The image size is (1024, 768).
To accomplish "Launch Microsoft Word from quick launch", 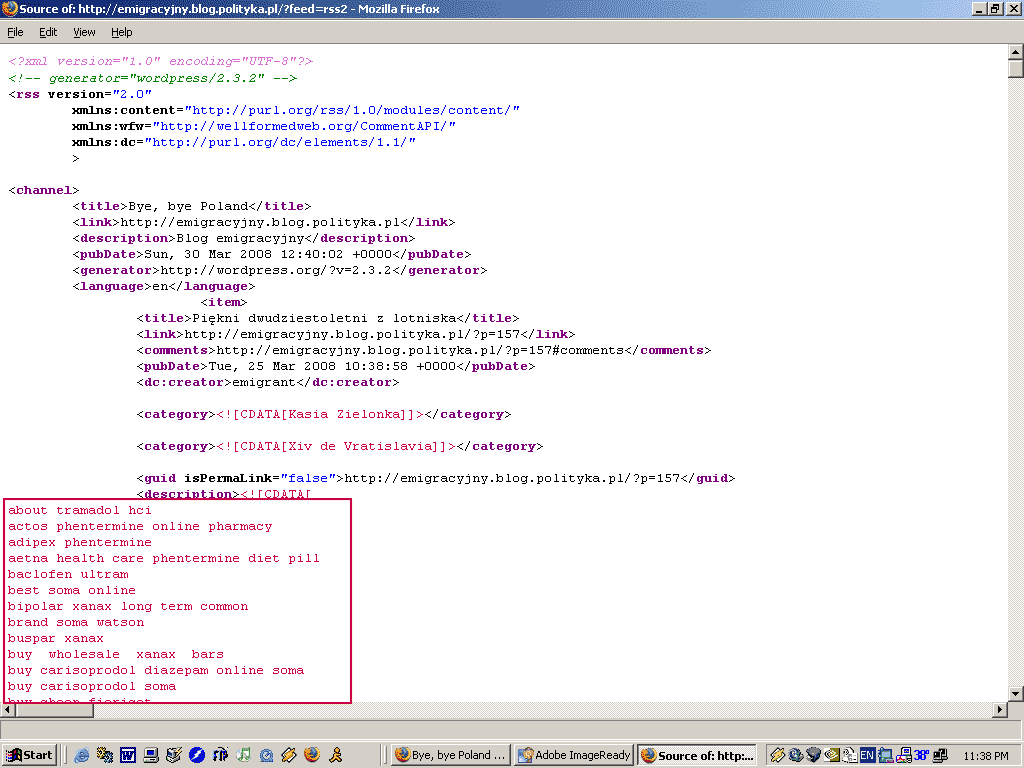I will (128, 755).
